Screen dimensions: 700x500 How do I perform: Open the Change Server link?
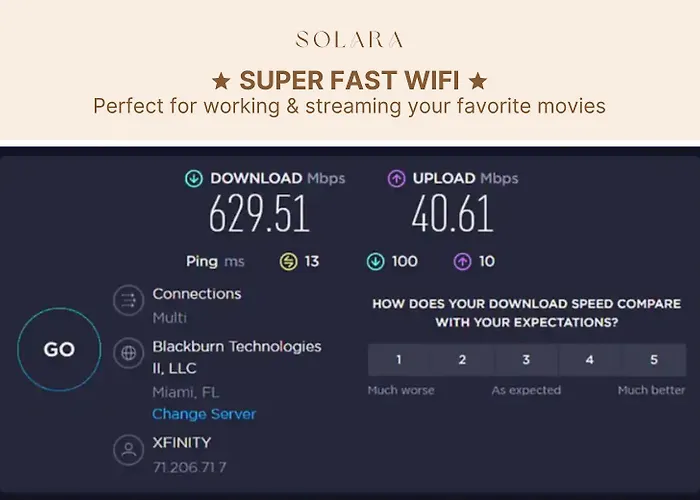[x=204, y=414]
